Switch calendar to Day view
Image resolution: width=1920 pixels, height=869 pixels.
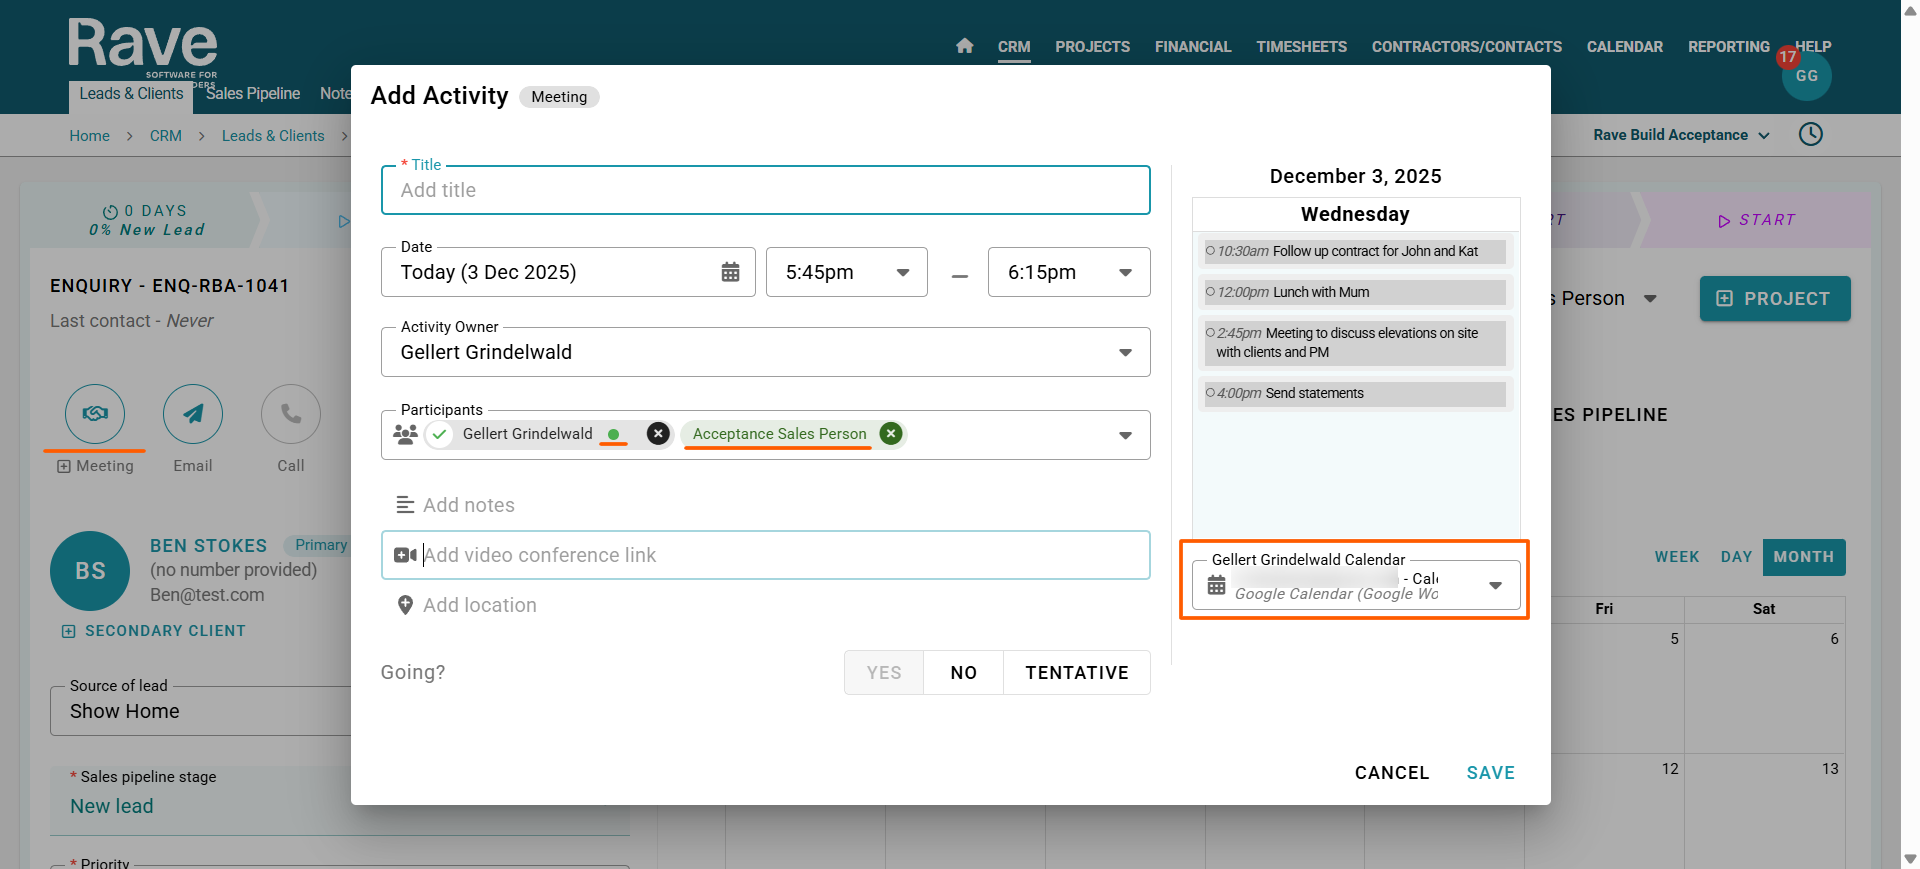tap(1736, 557)
